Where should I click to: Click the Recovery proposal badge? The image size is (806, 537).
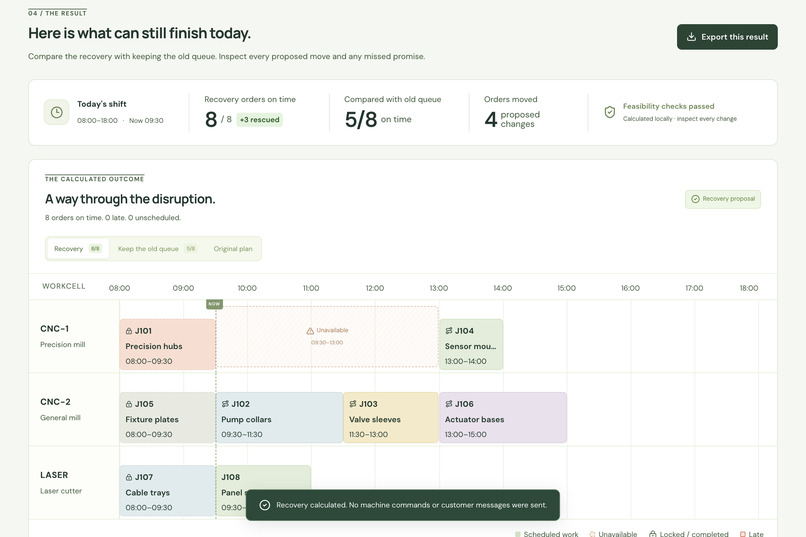723,199
